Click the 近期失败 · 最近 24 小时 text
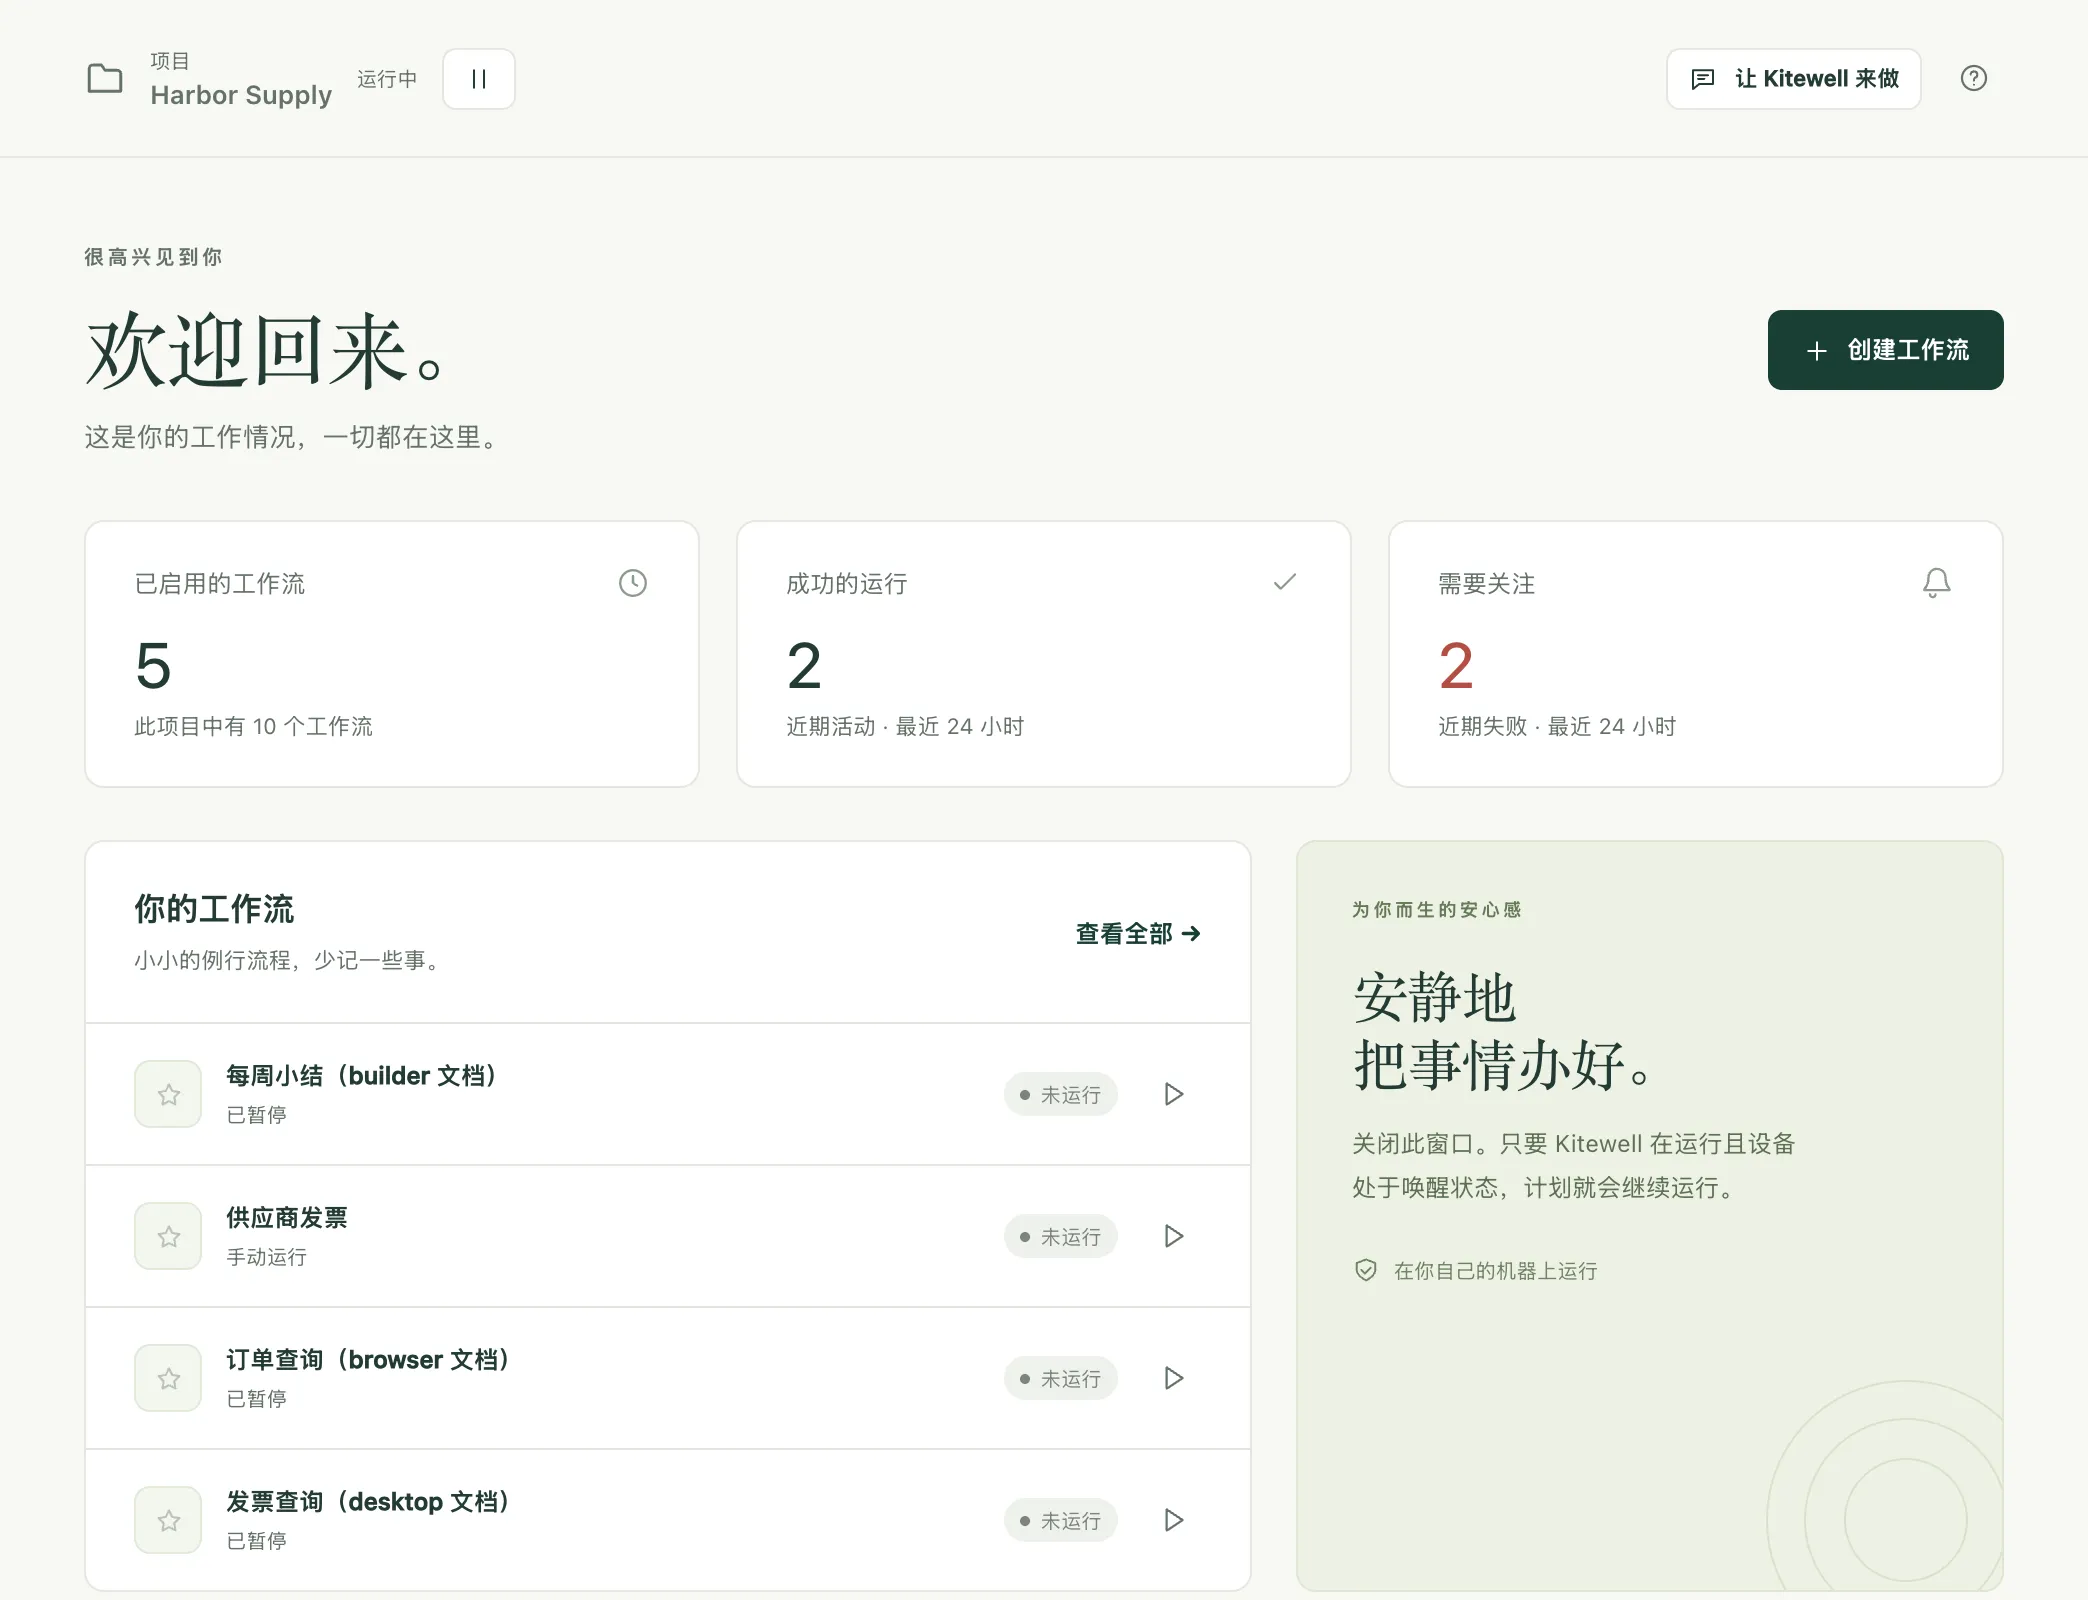The height and width of the screenshot is (1600, 2088). coord(1557,726)
